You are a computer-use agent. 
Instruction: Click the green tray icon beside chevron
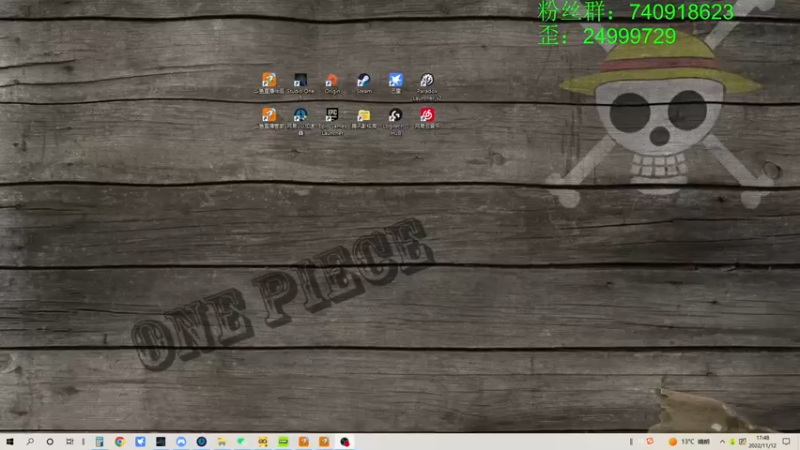tap(732, 441)
